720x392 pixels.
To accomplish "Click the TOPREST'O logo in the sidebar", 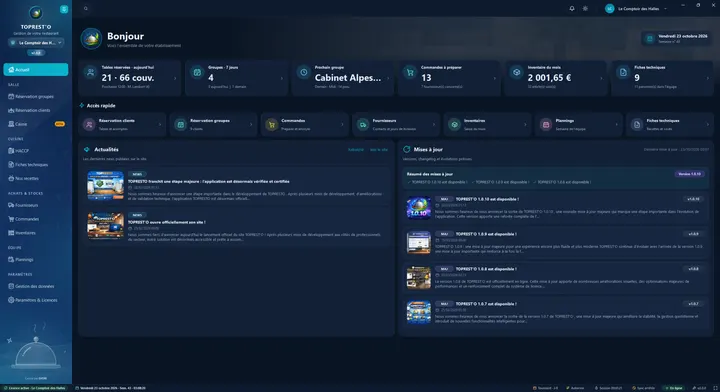I will pos(35,13).
